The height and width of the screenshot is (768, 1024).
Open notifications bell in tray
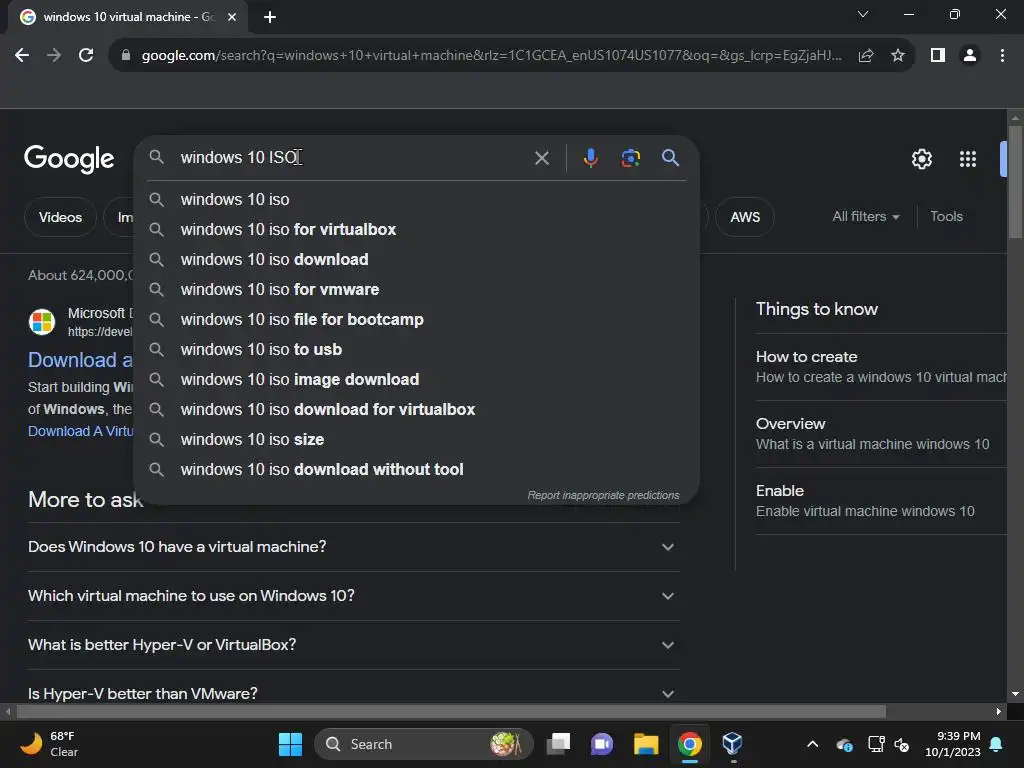[x=996, y=744]
